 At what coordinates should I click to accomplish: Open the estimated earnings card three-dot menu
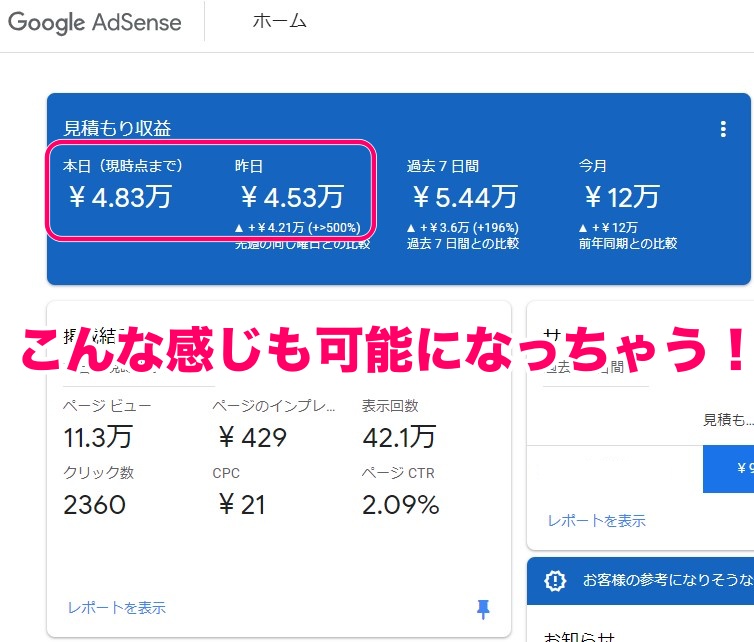point(723,129)
